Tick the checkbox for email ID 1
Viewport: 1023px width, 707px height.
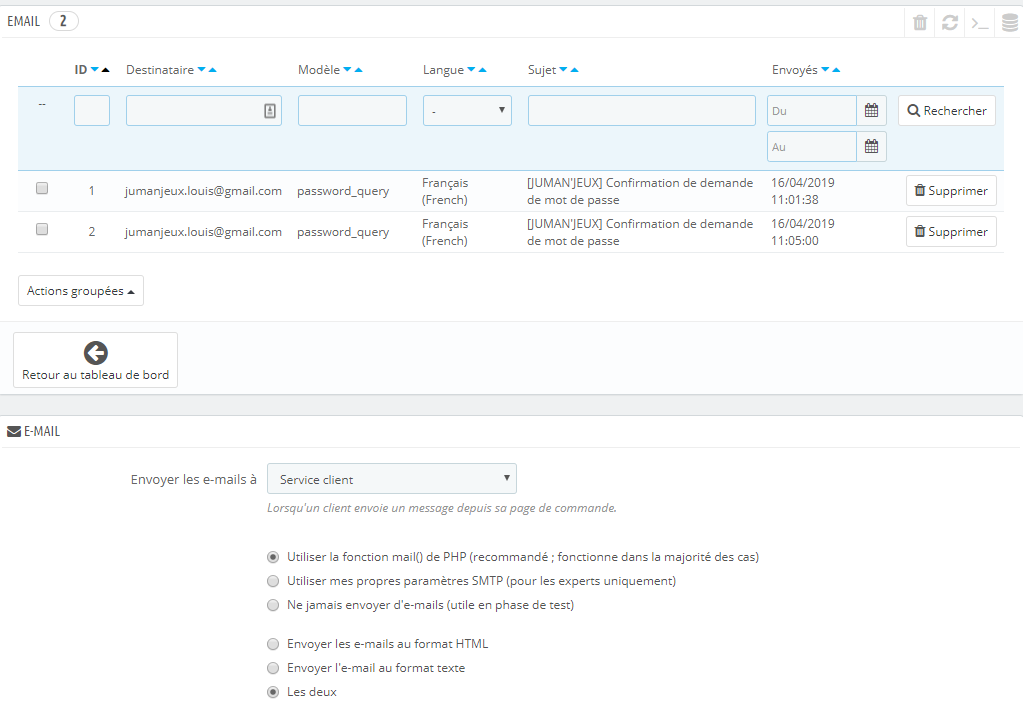42,188
